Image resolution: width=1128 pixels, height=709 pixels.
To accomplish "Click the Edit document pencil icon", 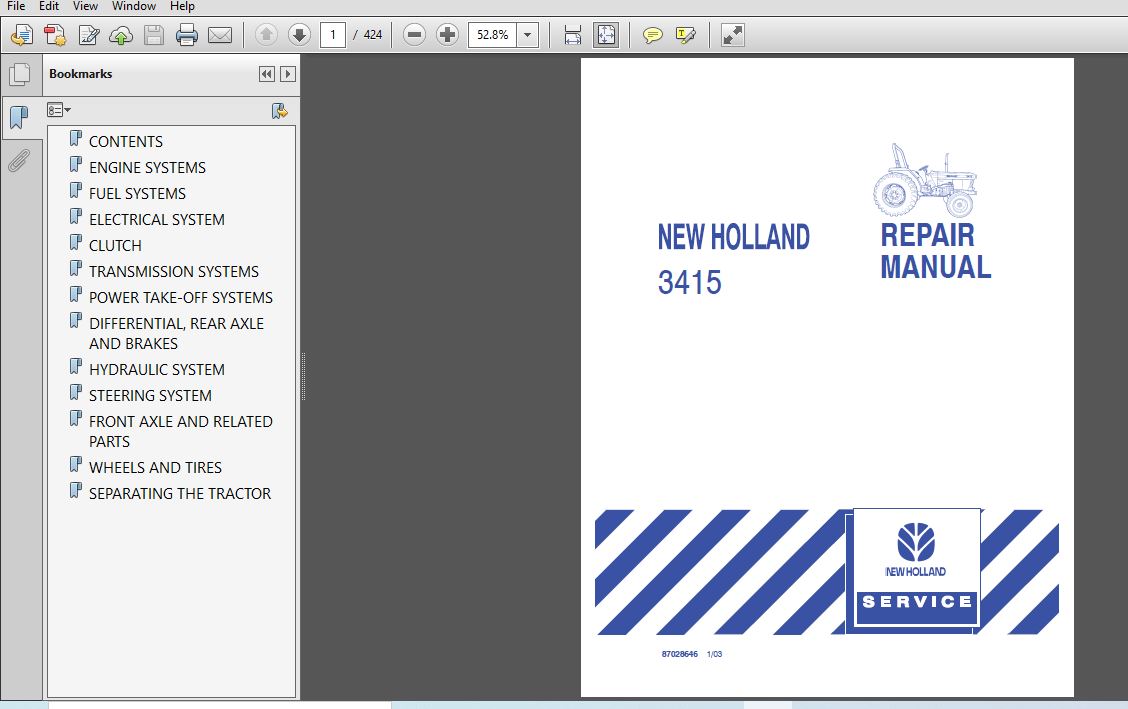I will pyautogui.click(x=88, y=35).
